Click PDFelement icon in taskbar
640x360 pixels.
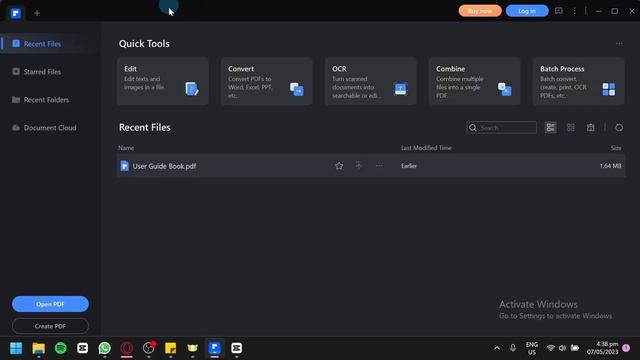tap(215, 348)
